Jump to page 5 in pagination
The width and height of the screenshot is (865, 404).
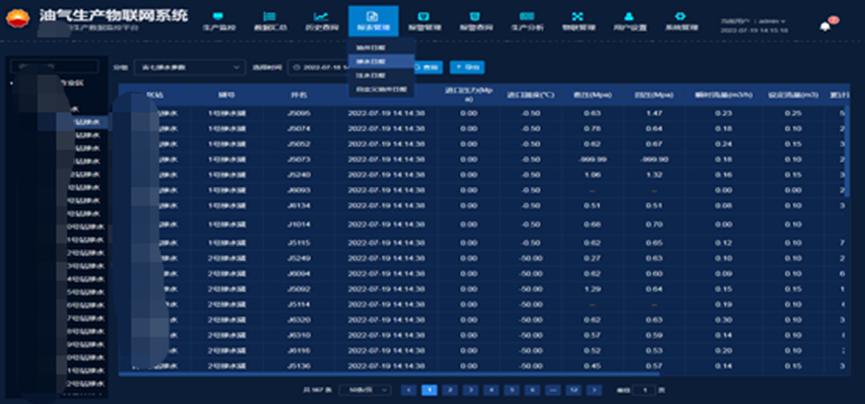point(511,390)
